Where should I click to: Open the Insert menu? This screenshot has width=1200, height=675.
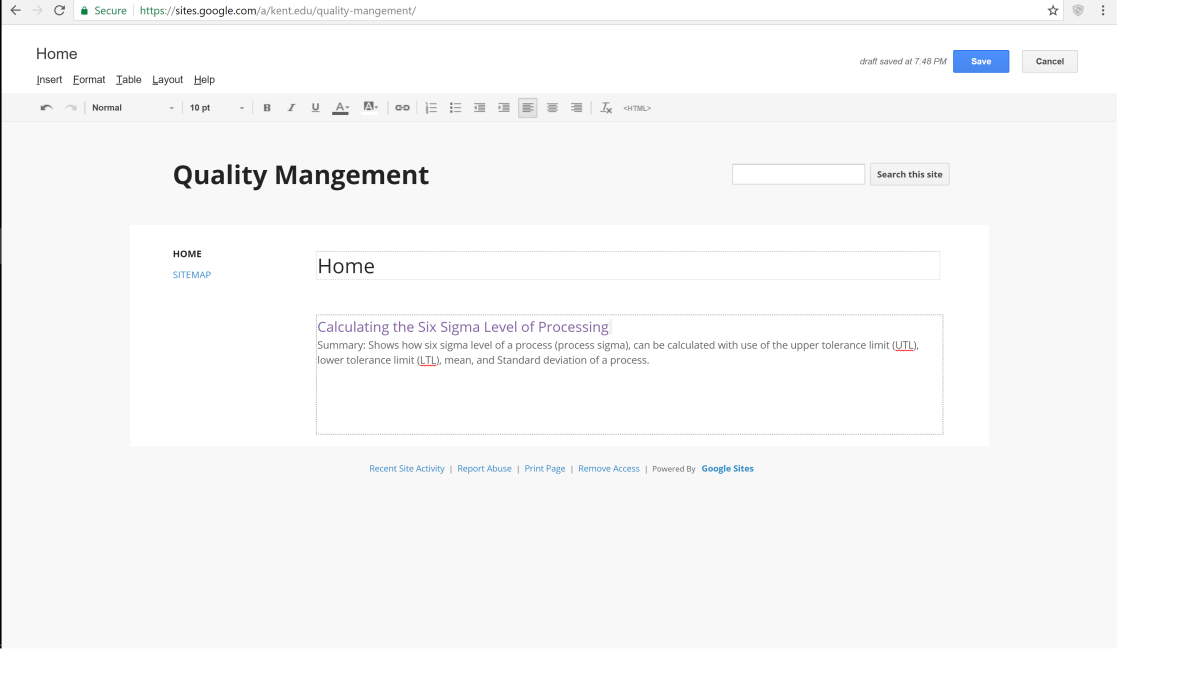tap(49, 80)
